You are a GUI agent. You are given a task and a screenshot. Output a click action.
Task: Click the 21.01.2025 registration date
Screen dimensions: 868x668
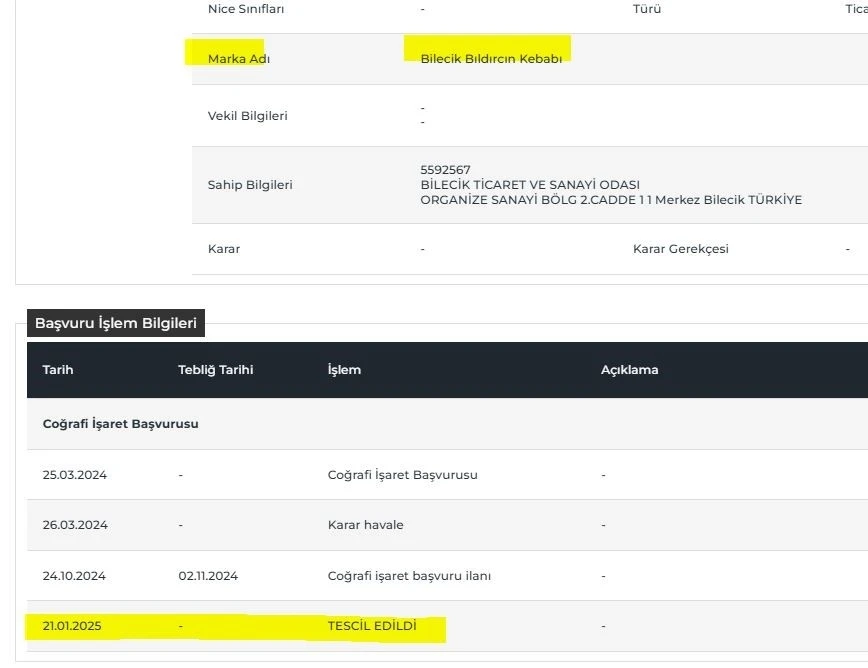tap(72, 626)
